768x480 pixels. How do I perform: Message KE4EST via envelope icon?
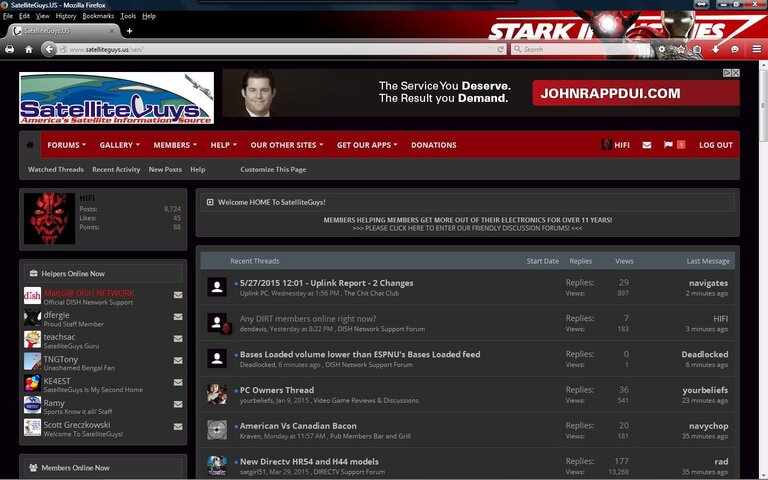click(x=178, y=383)
